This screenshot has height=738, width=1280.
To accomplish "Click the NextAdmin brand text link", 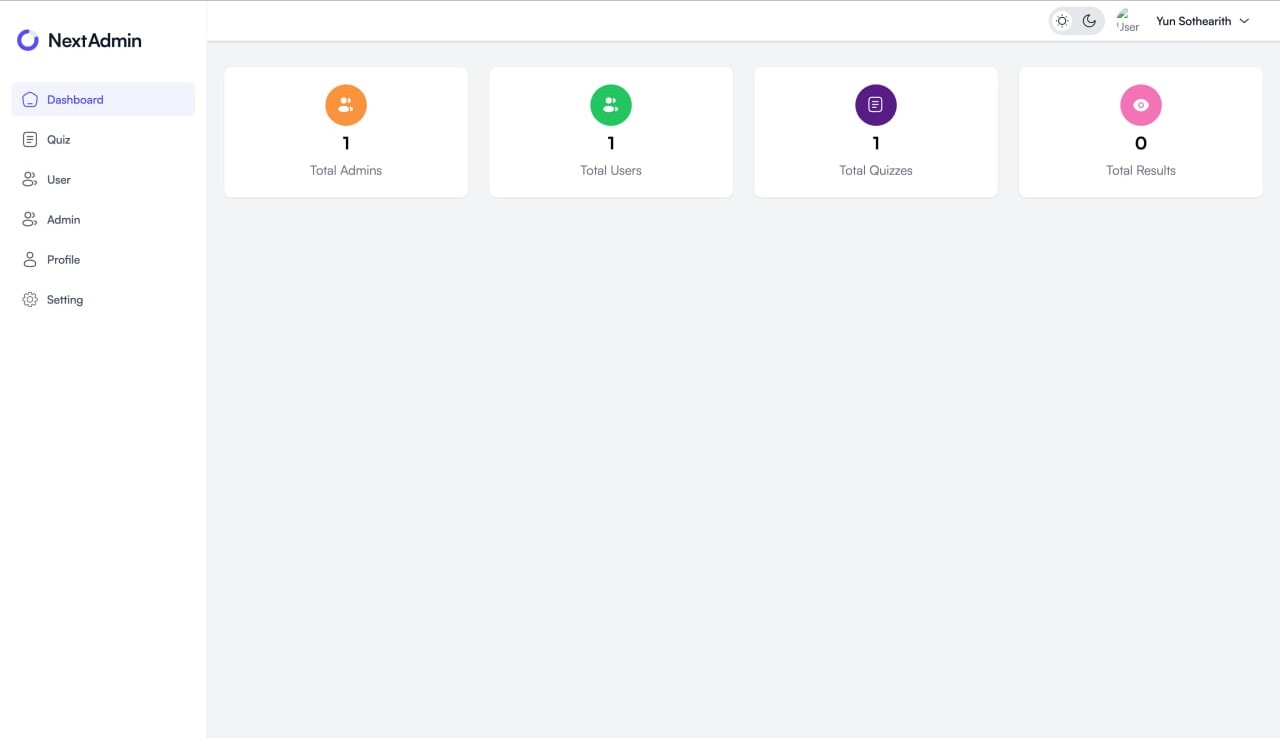I will 95,41.
